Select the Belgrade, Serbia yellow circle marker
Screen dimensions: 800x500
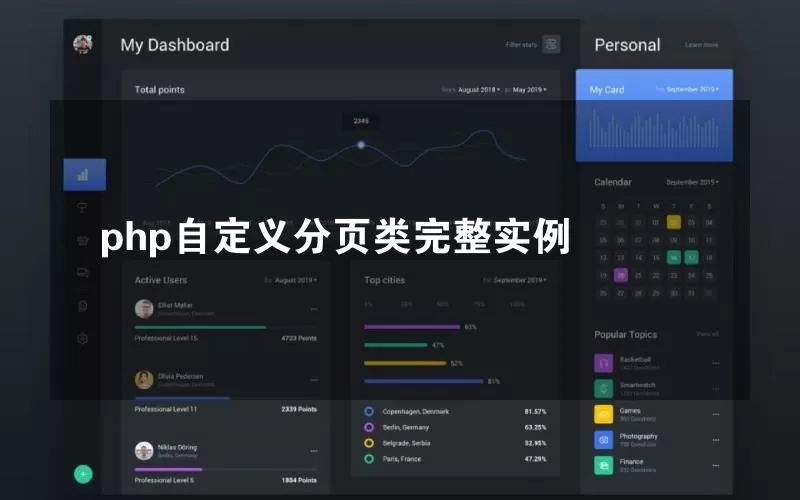coord(369,443)
